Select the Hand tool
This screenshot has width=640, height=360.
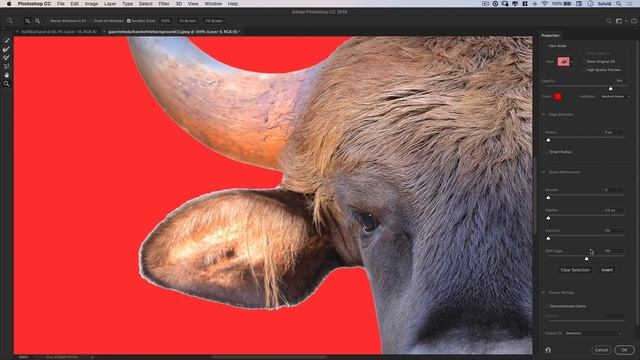(x=7, y=75)
